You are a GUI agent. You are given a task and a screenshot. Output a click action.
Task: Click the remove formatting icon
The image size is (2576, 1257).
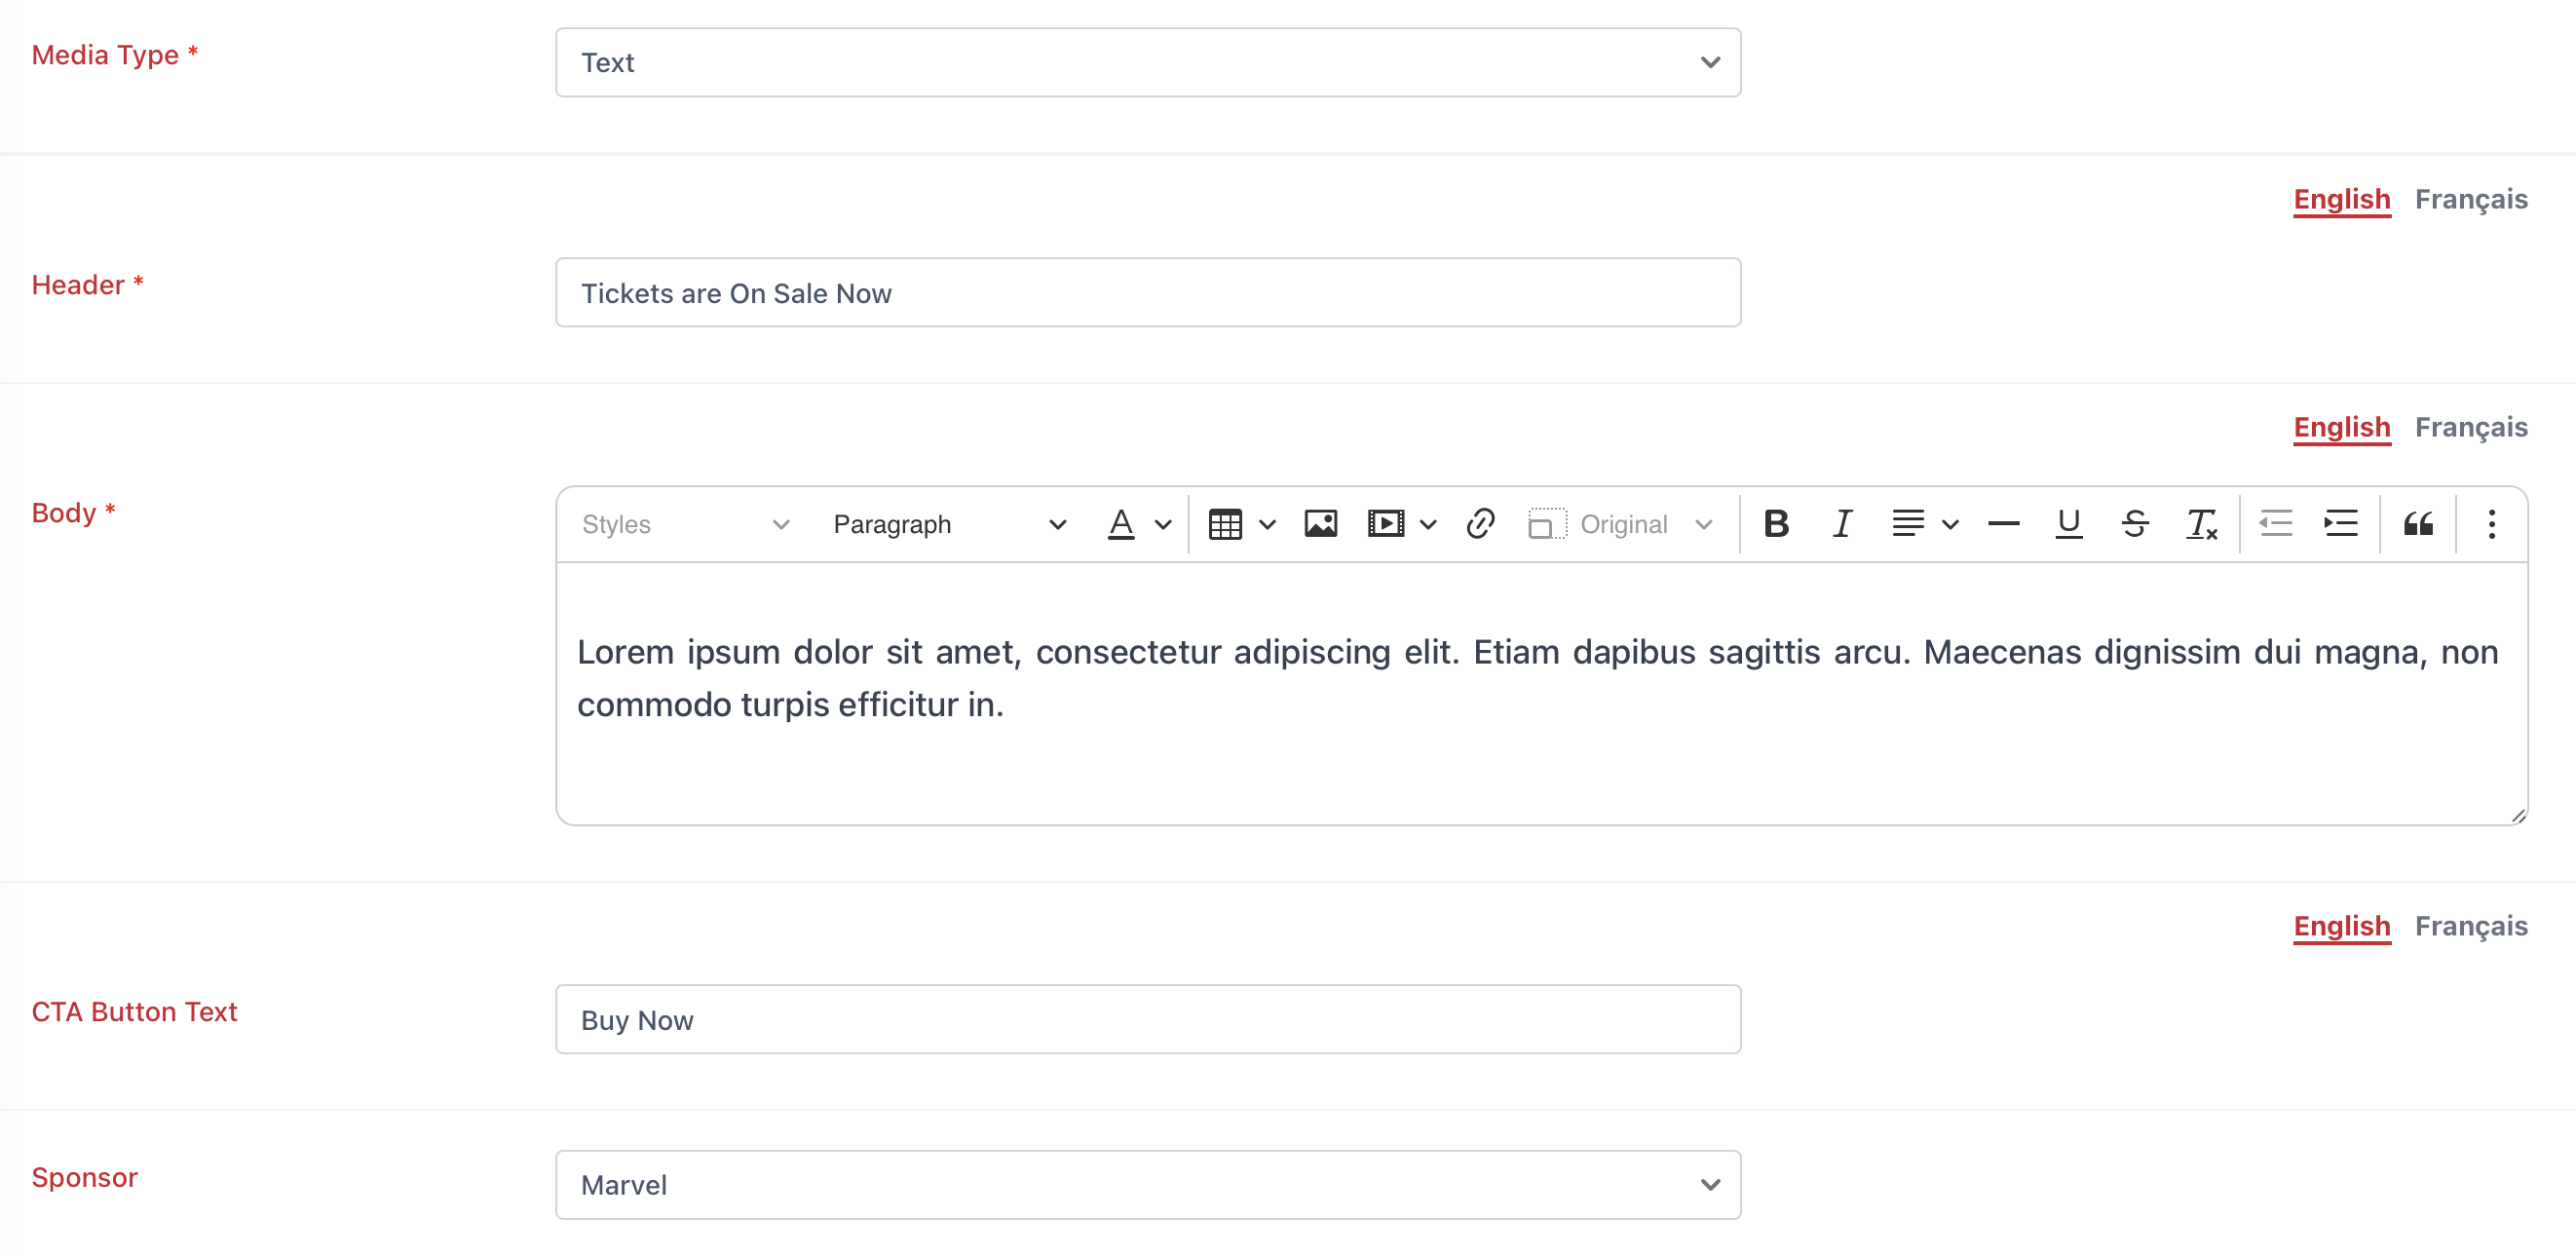(x=2201, y=524)
